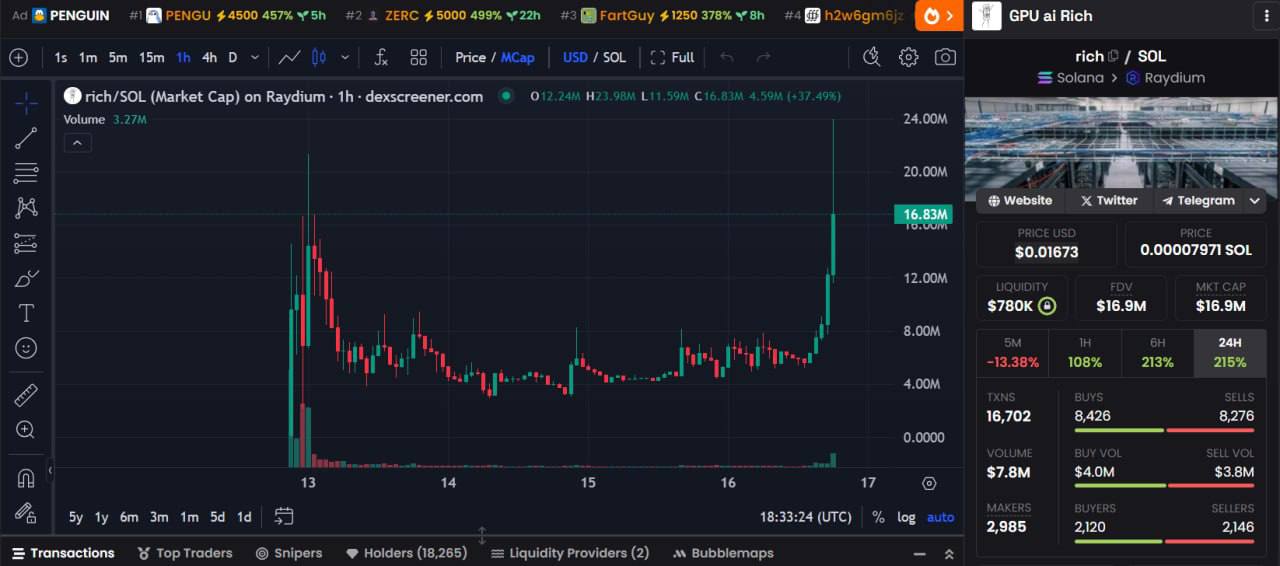
Task: Switch to the Snipers tab
Action: click(289, 553)
